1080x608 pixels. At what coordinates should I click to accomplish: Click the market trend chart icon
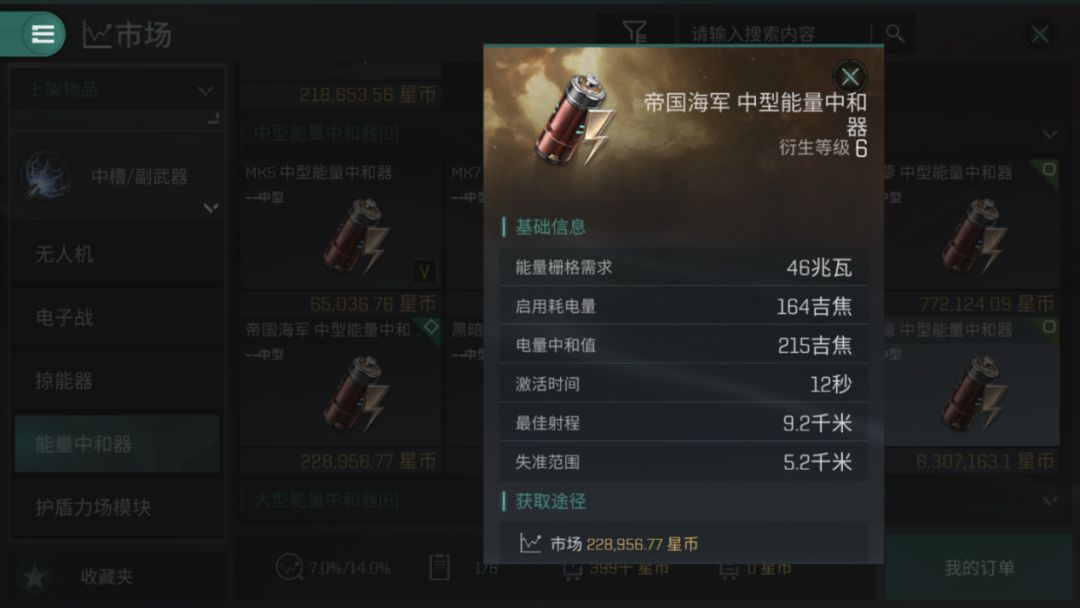tap(96, 34)
